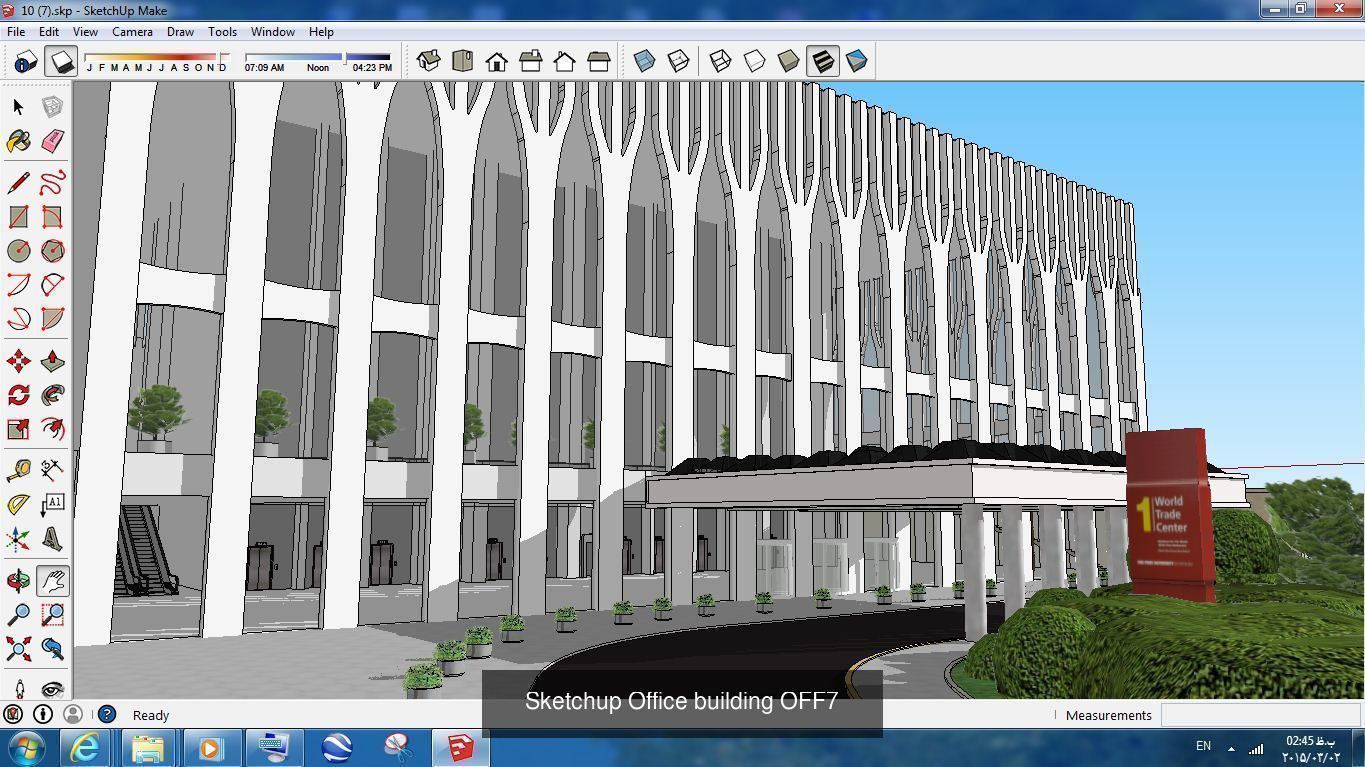This screenshot has height=767, width=1365.
Task: Toggle Back Edges style
Action: (678, 61)
